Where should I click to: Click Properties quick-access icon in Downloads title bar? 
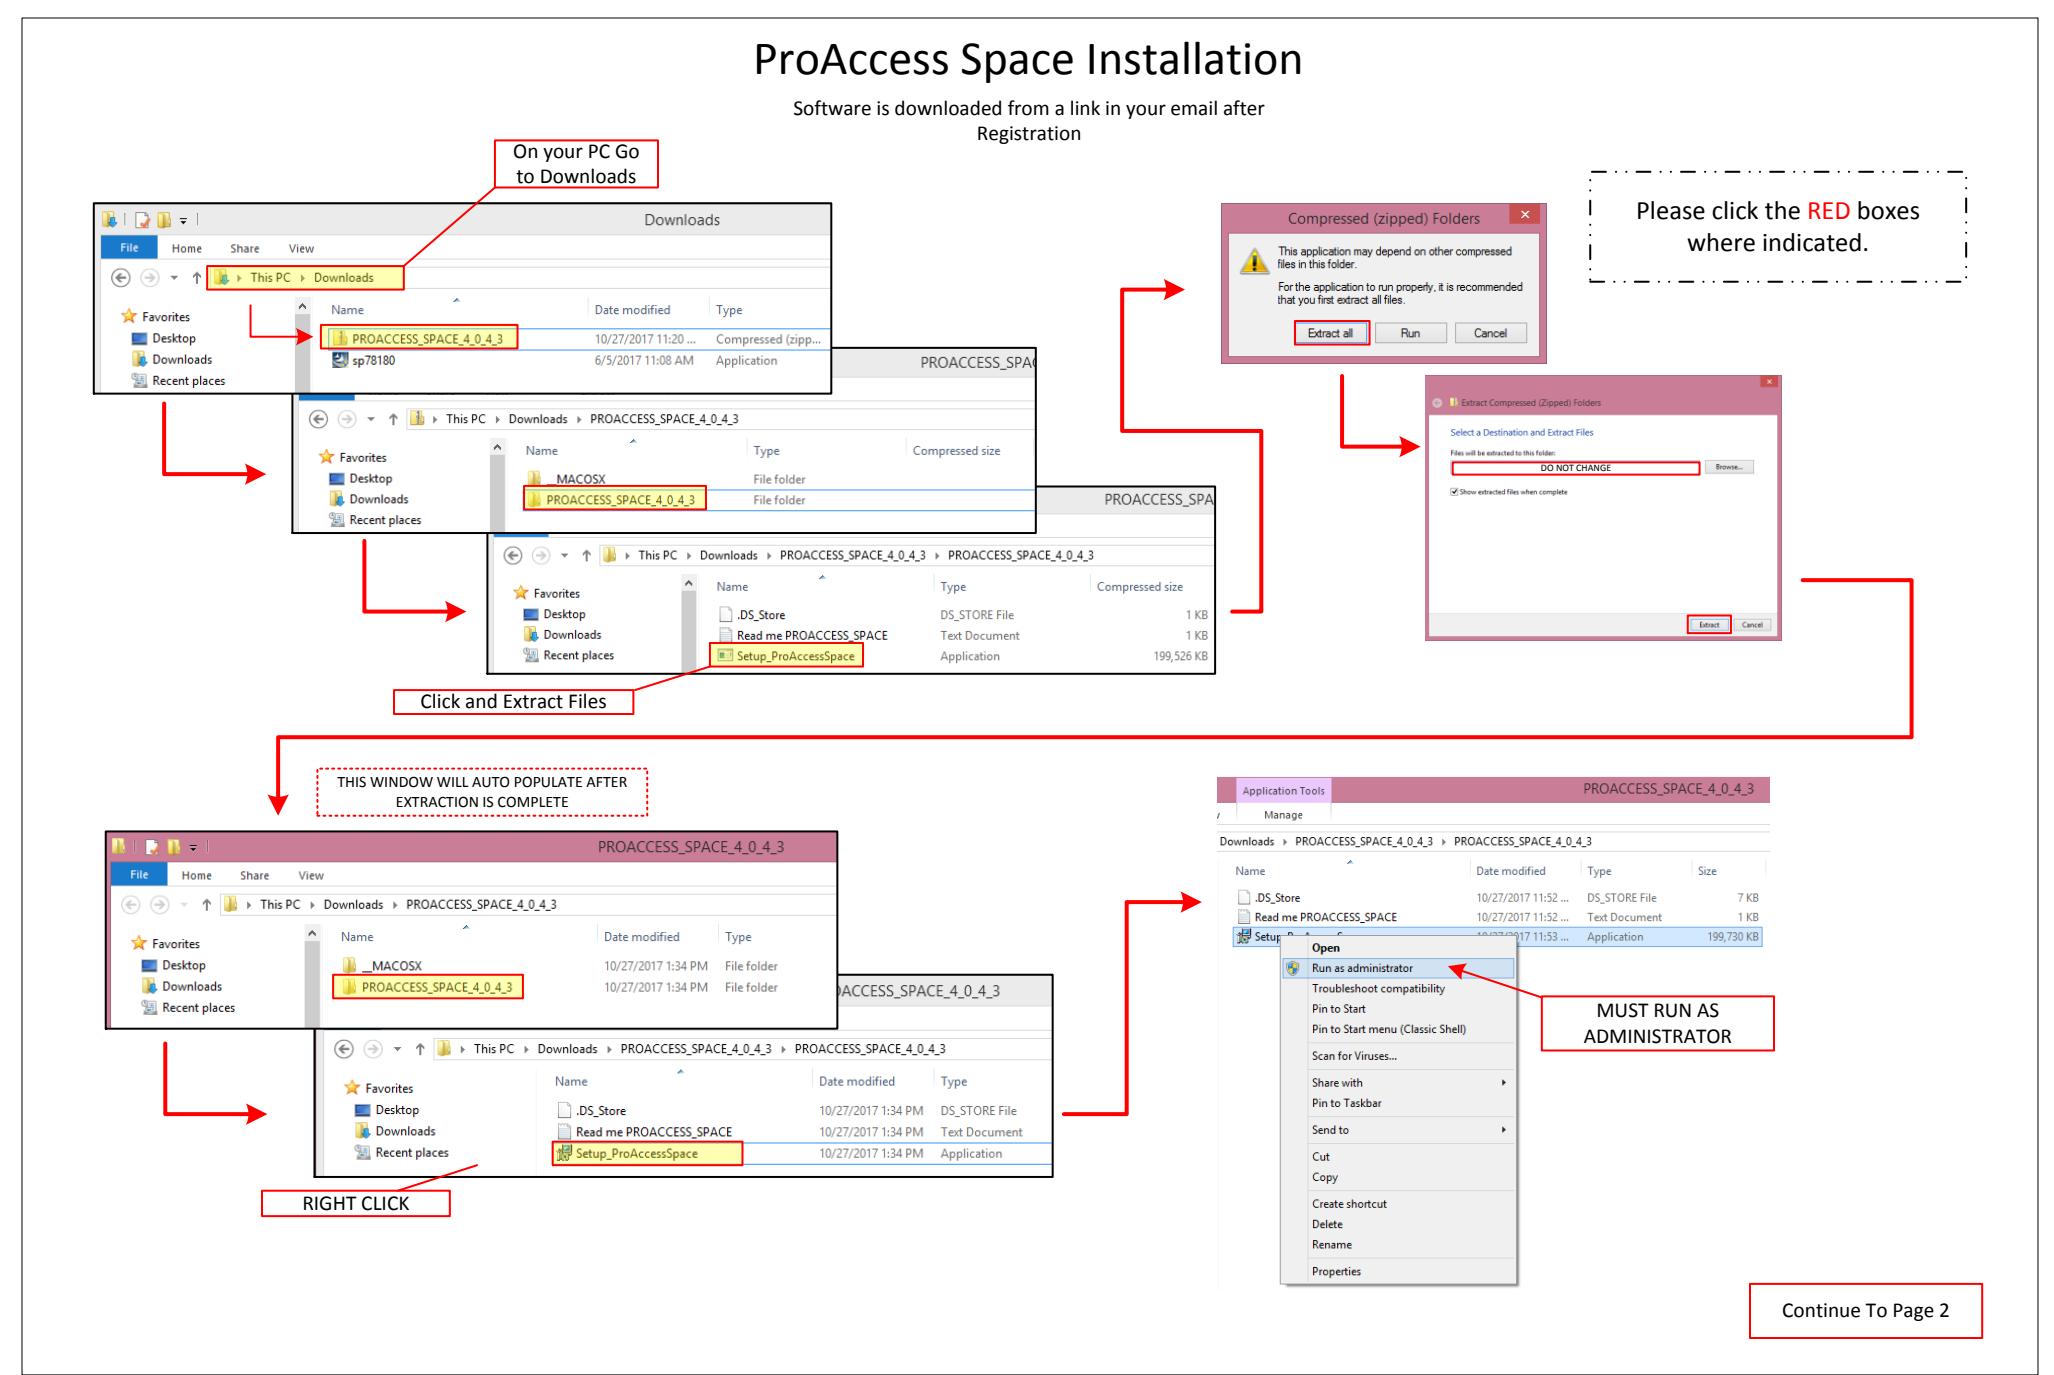[143, 220]
